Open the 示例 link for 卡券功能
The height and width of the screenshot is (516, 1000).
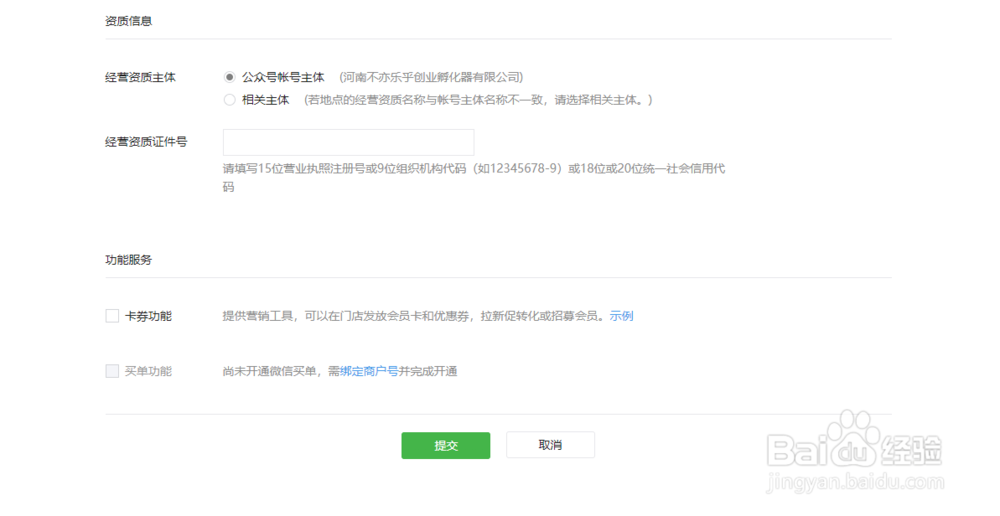(621, 316)
